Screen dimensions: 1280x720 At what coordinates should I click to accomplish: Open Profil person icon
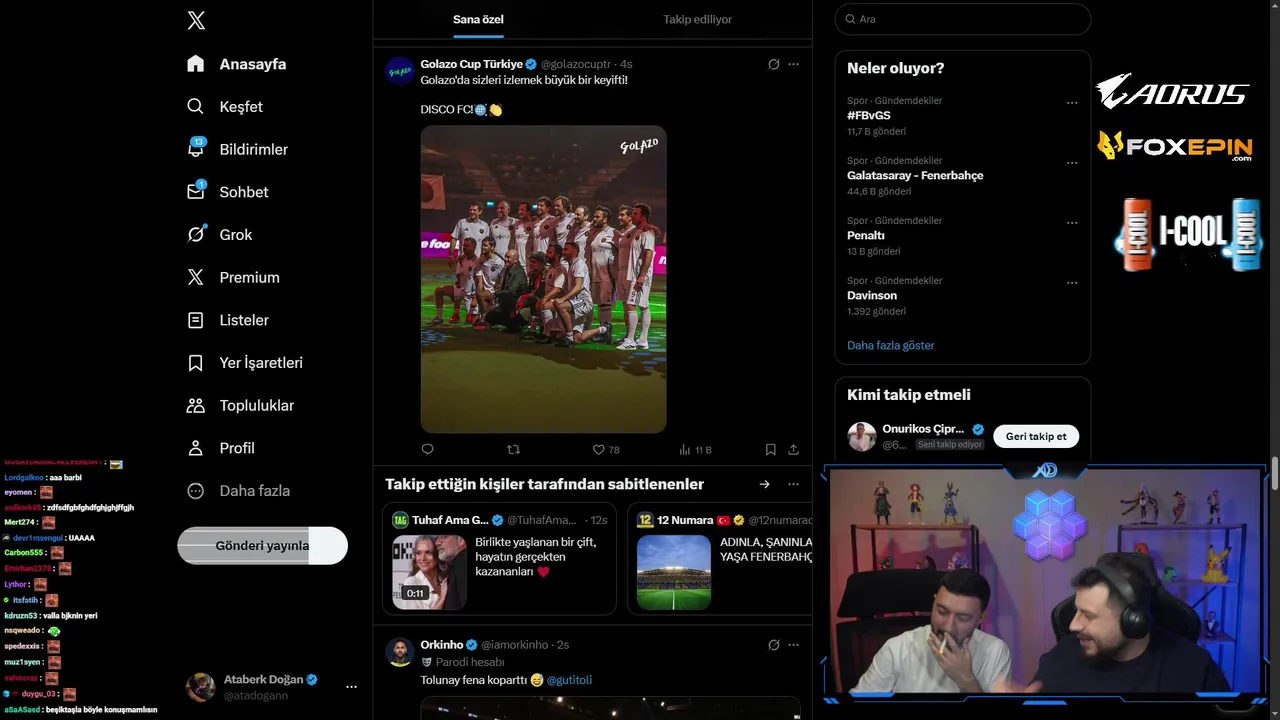click(196, 448)
